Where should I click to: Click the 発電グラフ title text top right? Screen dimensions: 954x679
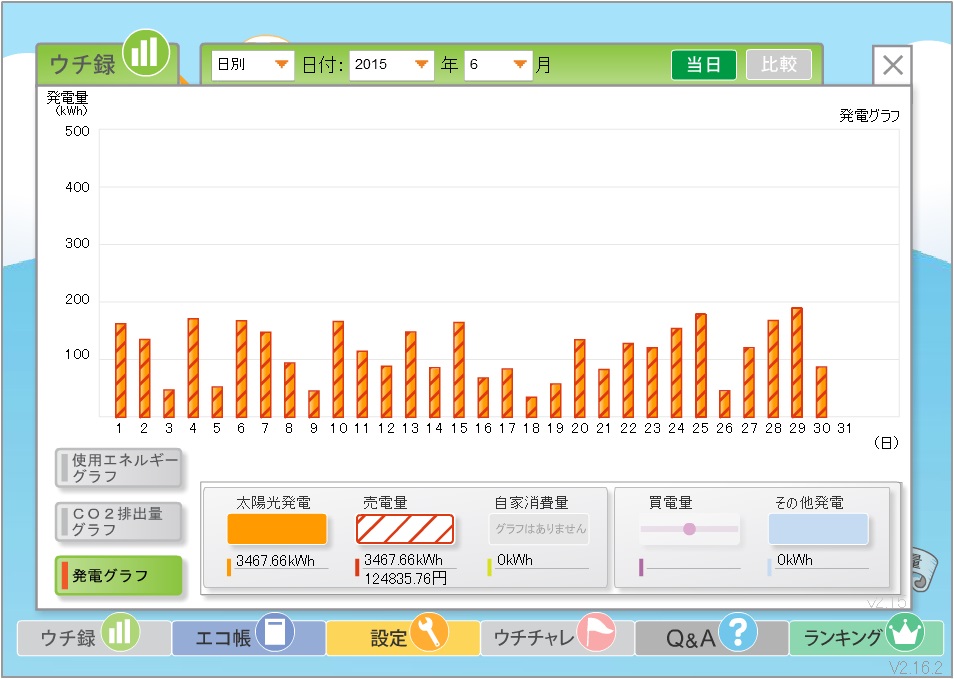869,116
